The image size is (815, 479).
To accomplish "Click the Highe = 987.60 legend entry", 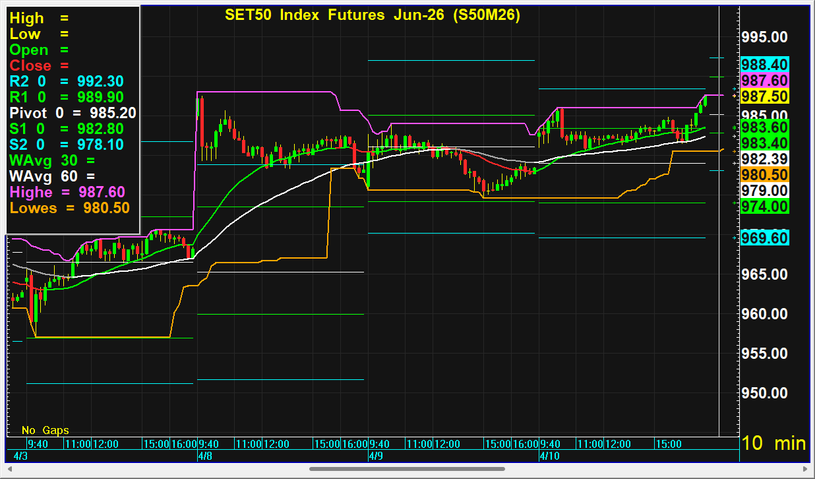I will click(67, 191).
